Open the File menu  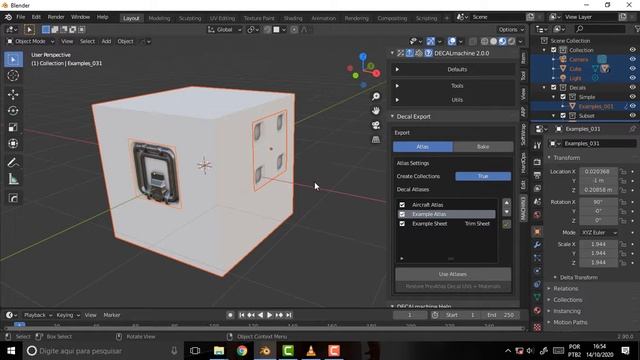[20, 17]
